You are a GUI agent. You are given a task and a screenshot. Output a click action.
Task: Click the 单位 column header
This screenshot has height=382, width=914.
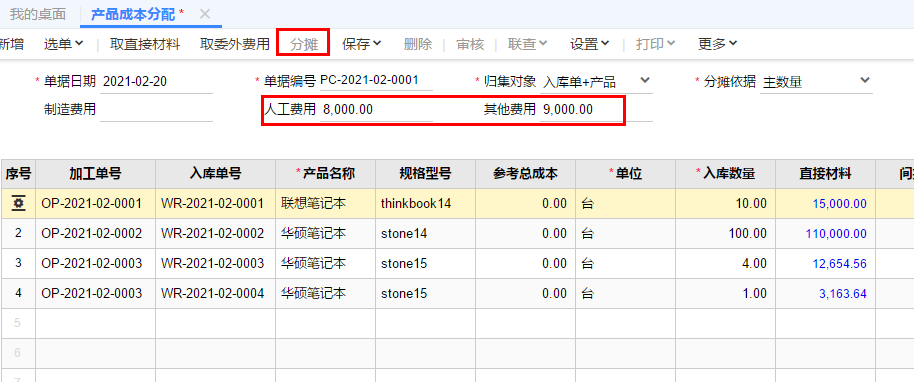[x=625, y=174]
